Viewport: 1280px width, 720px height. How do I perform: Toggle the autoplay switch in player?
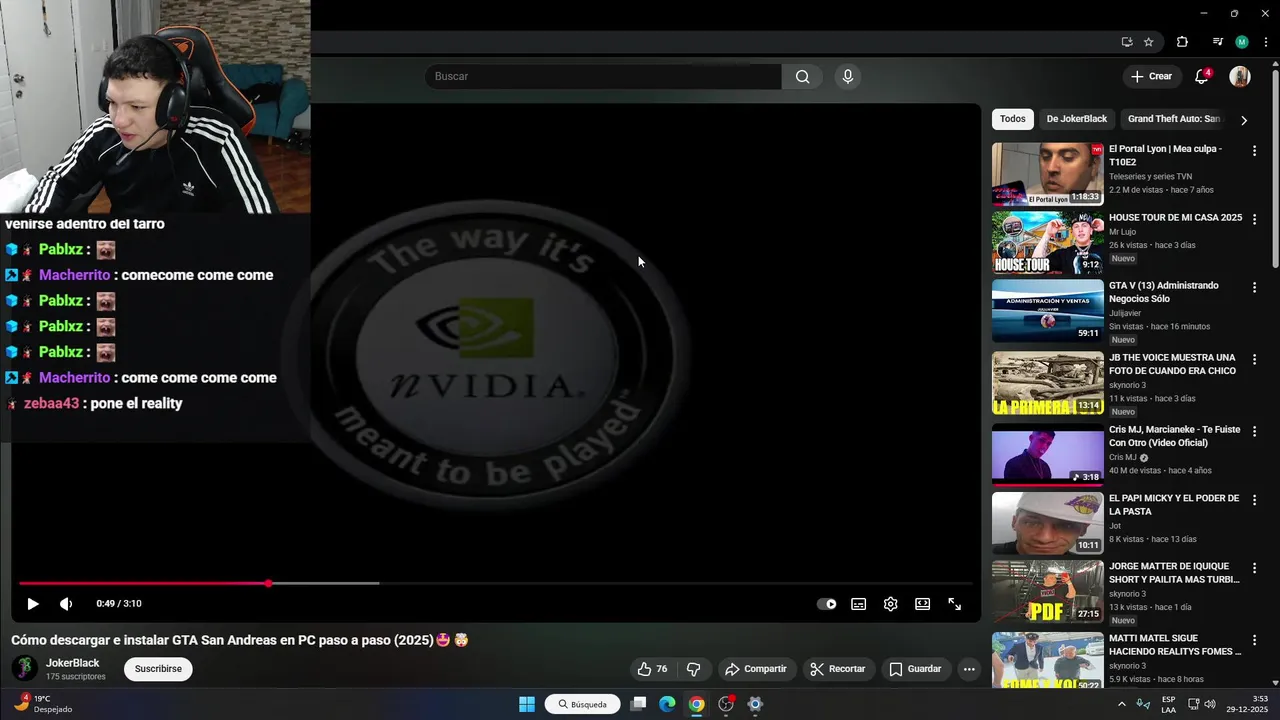(827, 604)
